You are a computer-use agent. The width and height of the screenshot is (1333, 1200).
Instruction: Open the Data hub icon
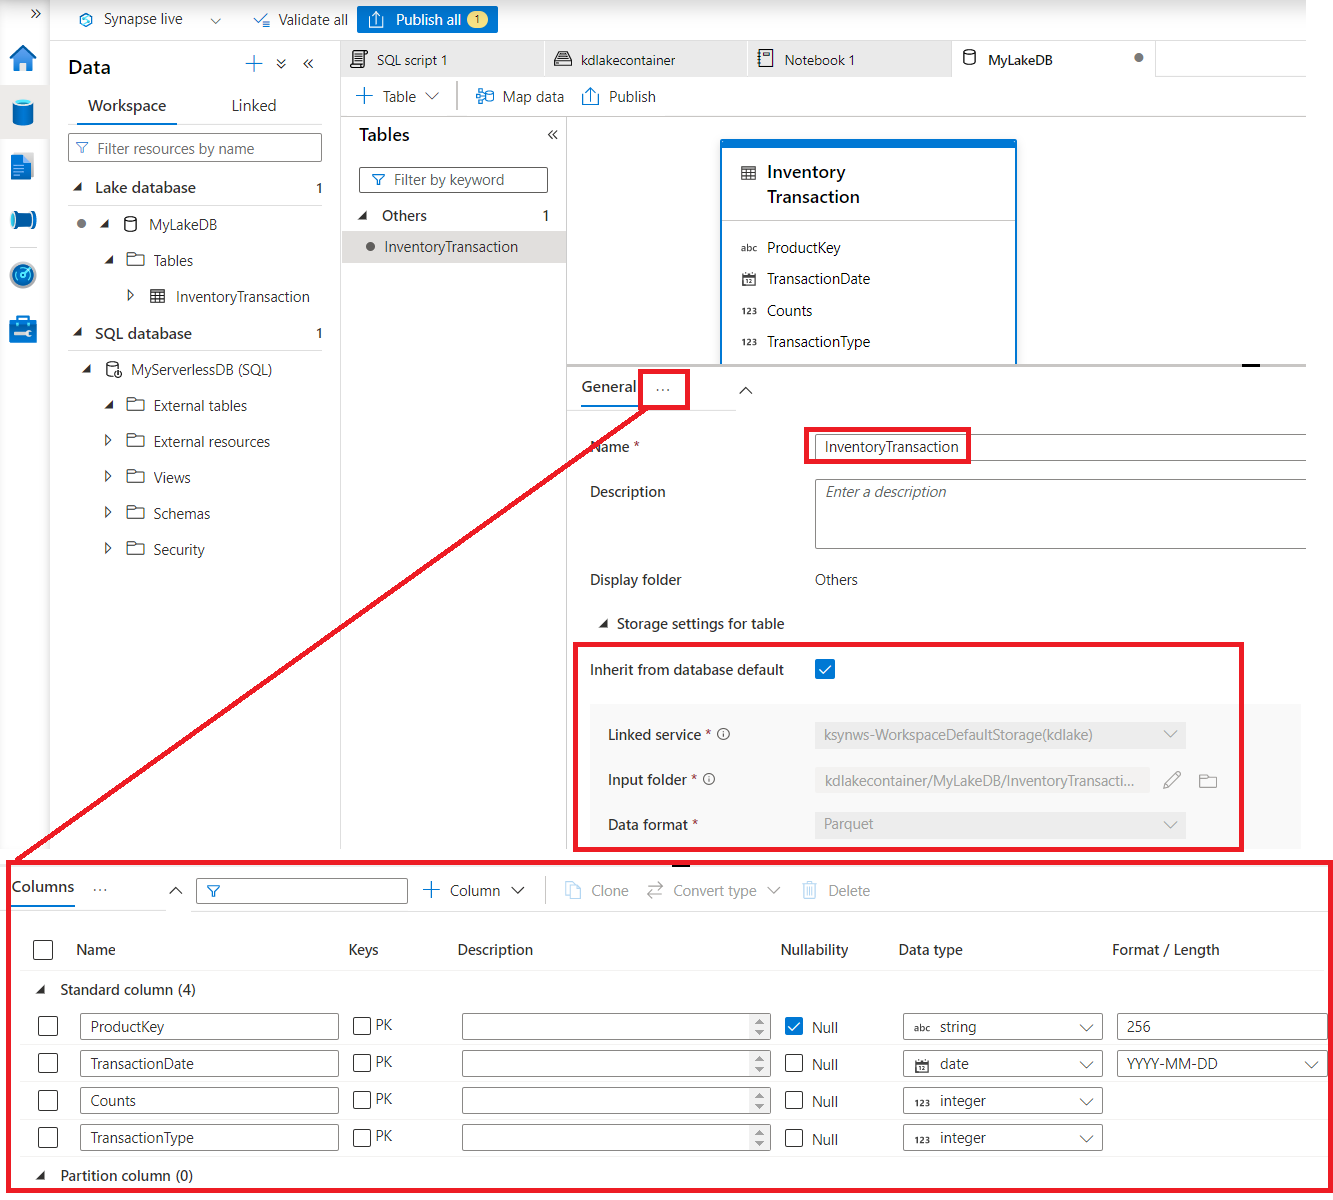tap(23, 112)
